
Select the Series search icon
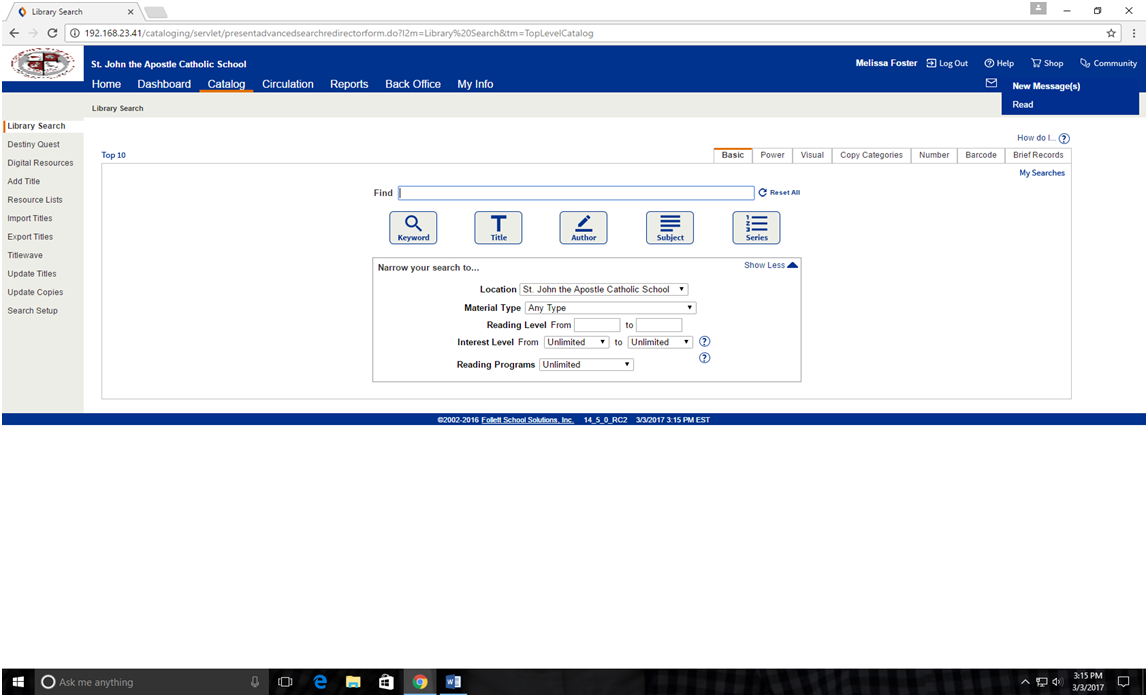point(755,227)
